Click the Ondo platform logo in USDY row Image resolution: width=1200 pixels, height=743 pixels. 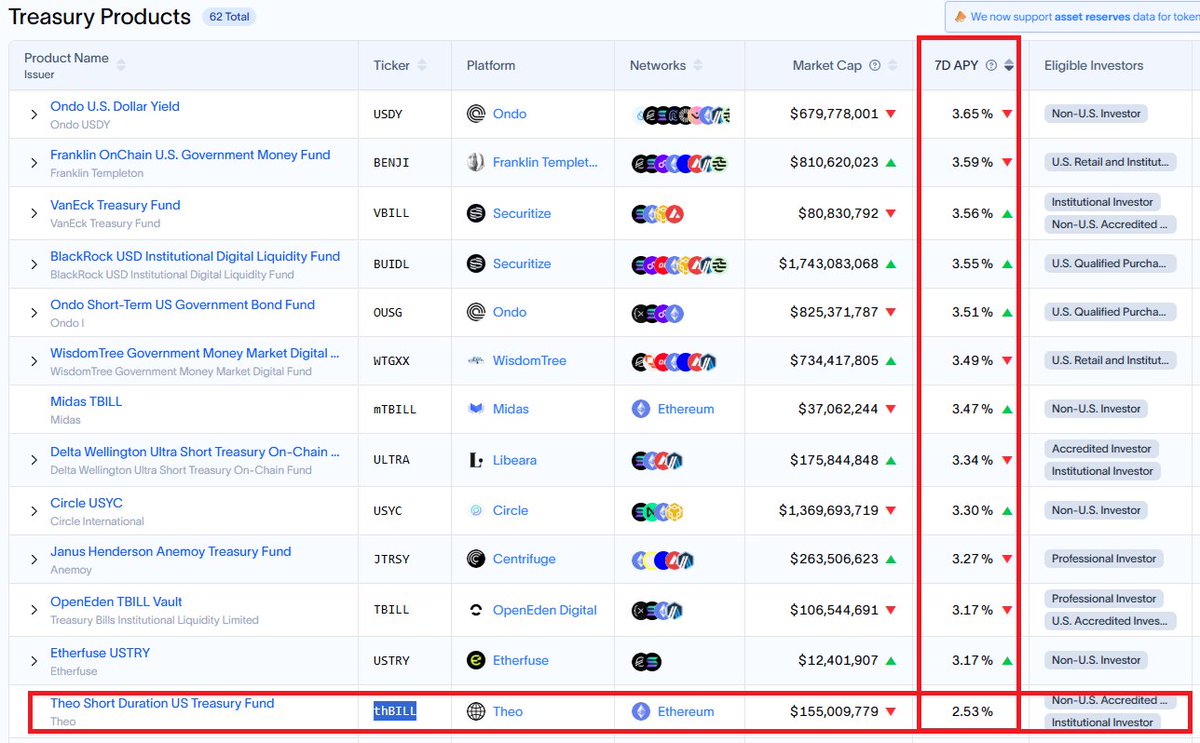click(x=476, y=114)
